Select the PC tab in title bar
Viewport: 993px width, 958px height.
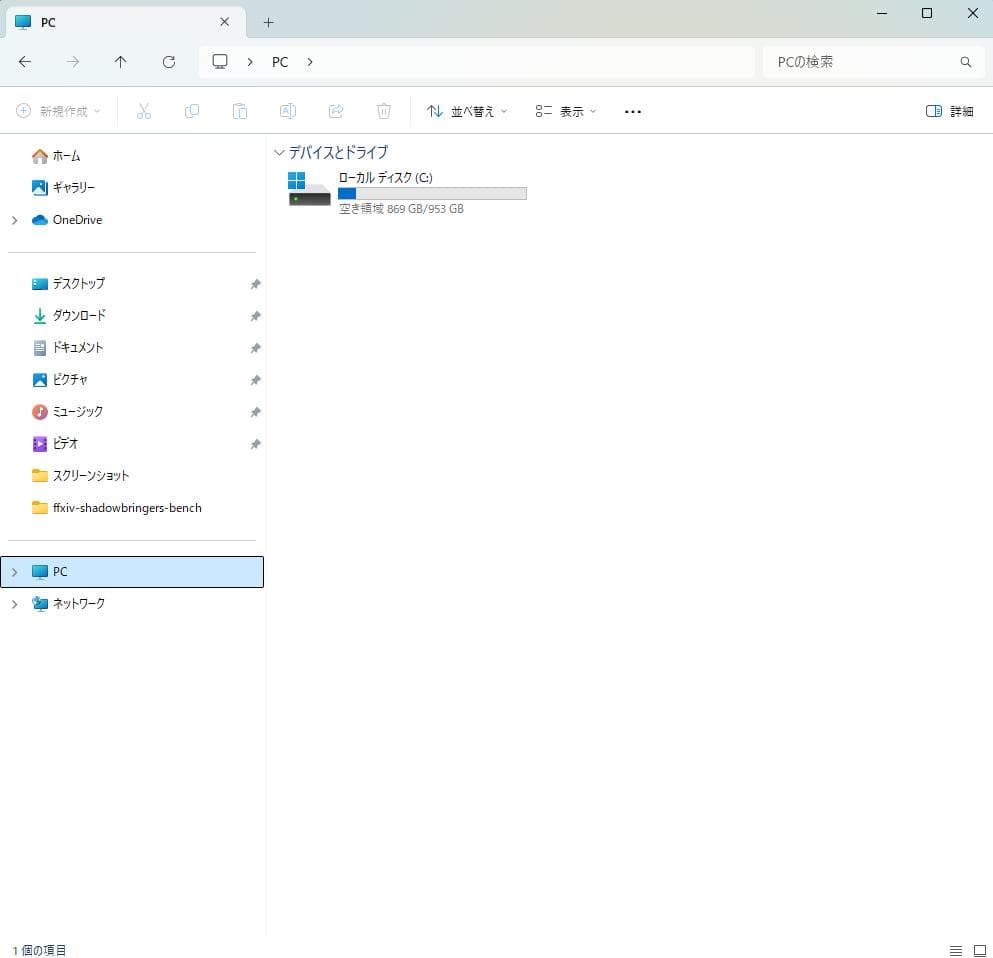pos(110,22)
